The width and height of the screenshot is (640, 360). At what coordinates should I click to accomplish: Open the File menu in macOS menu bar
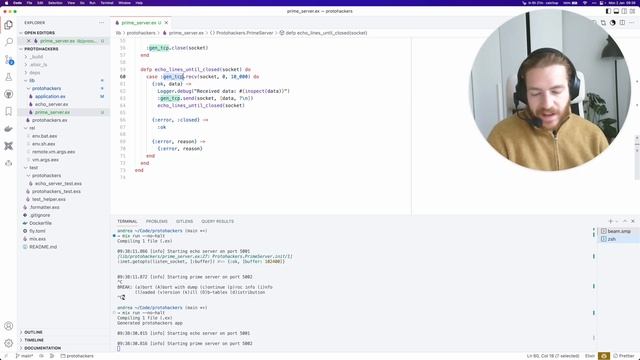click(x=29, y=2)
